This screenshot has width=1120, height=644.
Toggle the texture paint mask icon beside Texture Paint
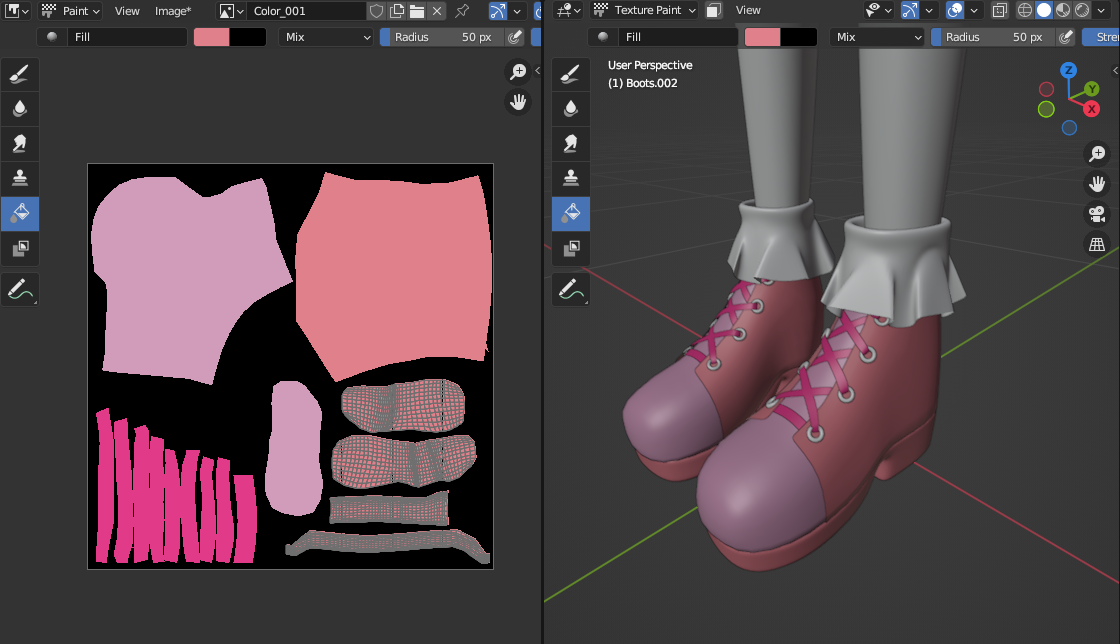[713, 10]
